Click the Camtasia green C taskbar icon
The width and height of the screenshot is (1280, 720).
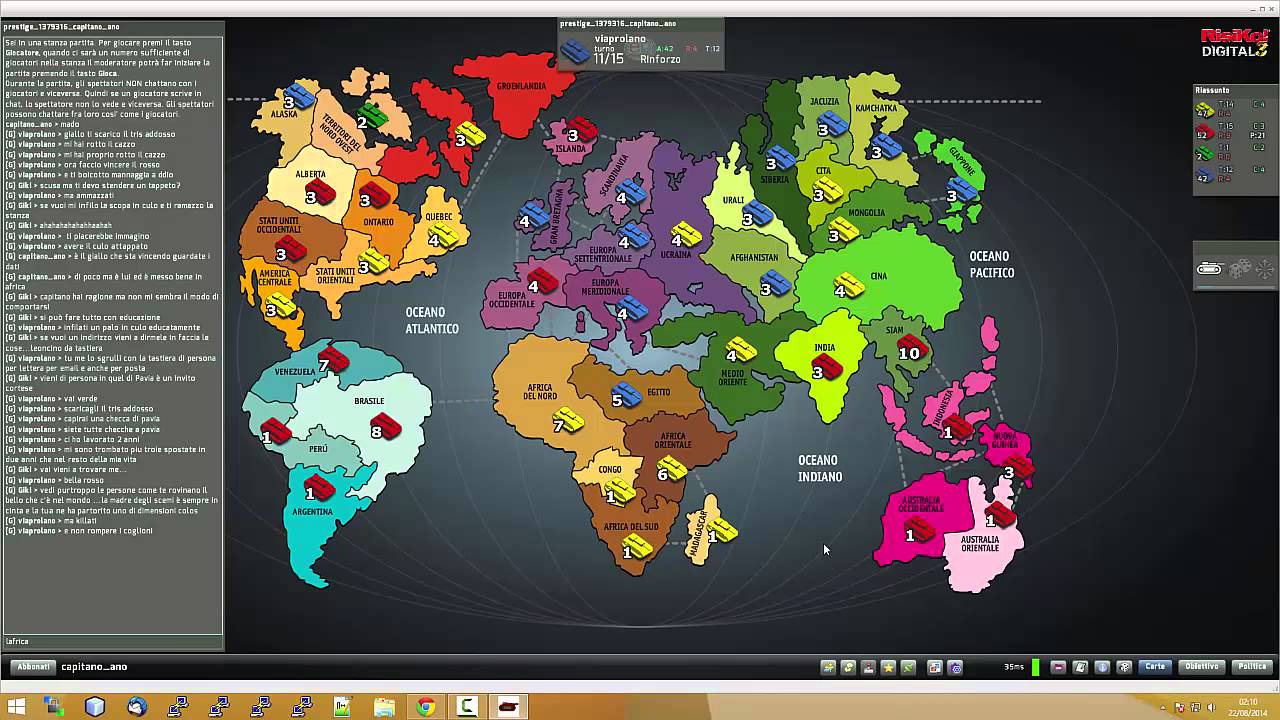466,707
